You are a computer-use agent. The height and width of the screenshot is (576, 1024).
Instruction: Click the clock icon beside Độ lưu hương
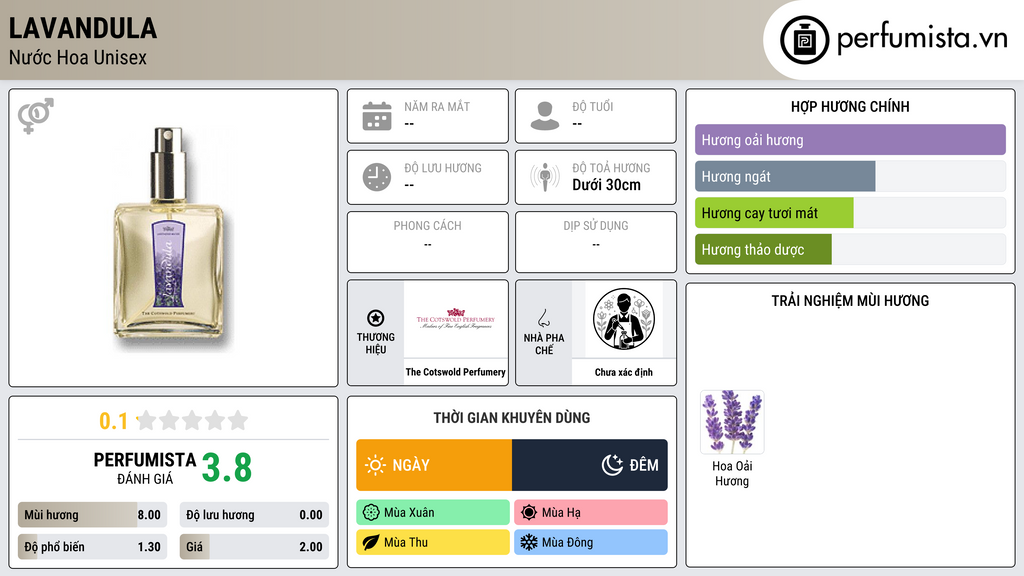coord(377,177)
